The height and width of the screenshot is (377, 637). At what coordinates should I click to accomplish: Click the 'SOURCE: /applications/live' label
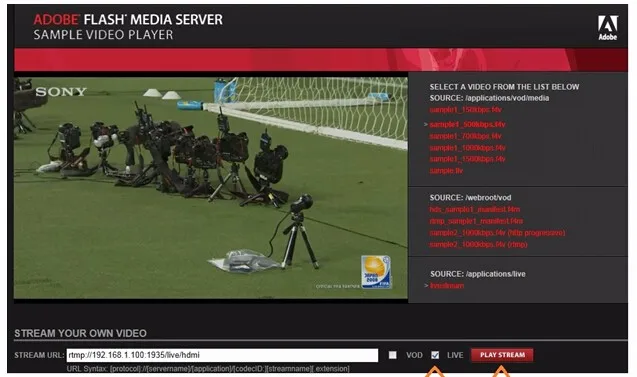click(478, 274)
